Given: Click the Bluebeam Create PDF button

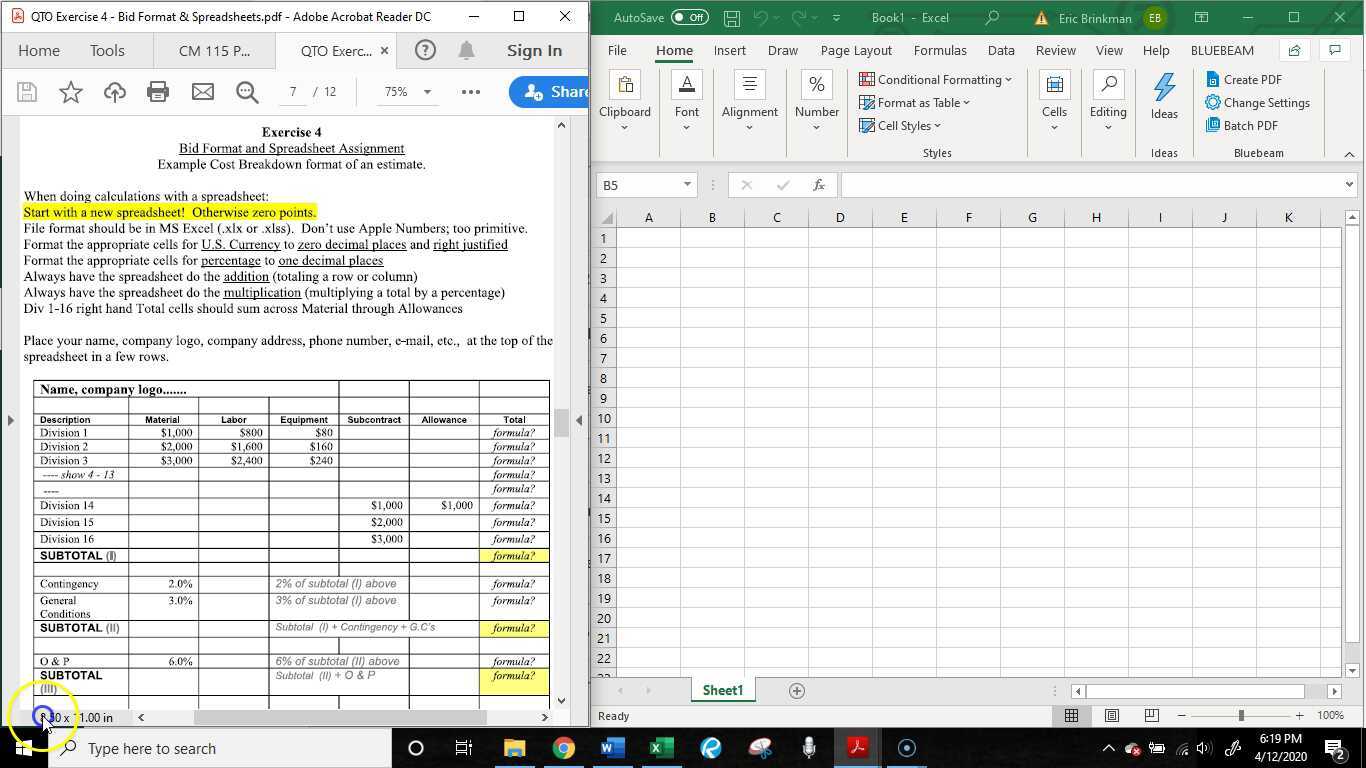Looking at the screenshot, I should pos(1243,79).
